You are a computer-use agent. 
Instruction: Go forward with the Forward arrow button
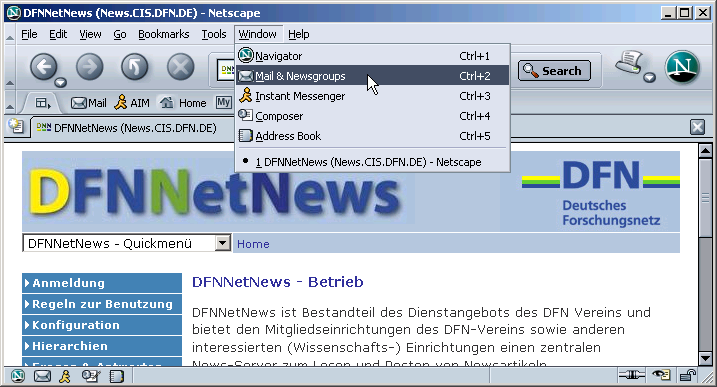click(x=89, y=67)
